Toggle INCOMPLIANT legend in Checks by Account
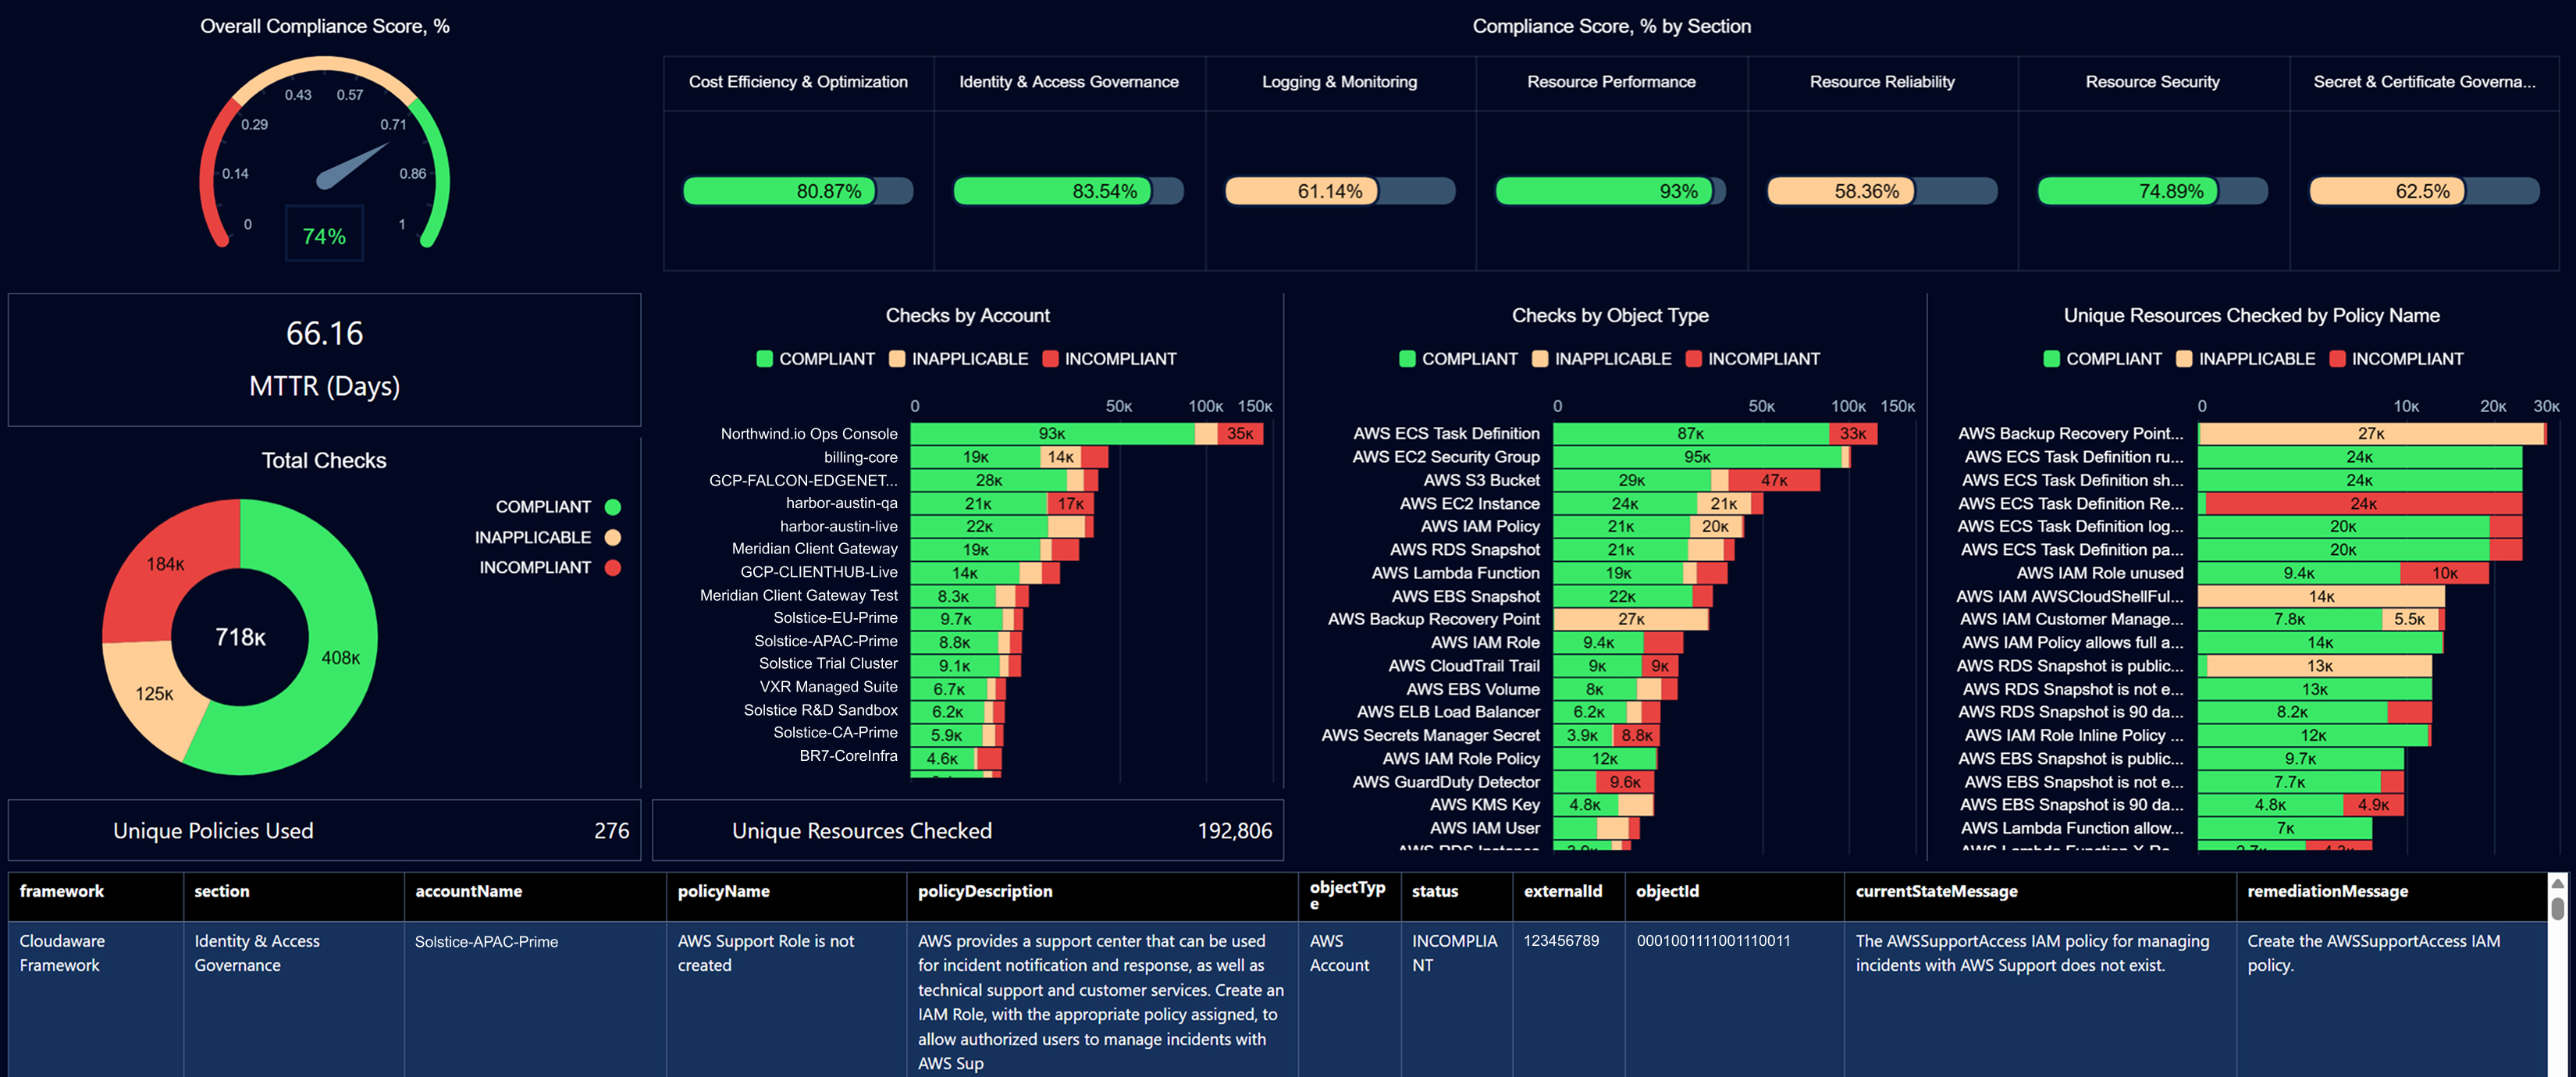 coord(1109,359)
